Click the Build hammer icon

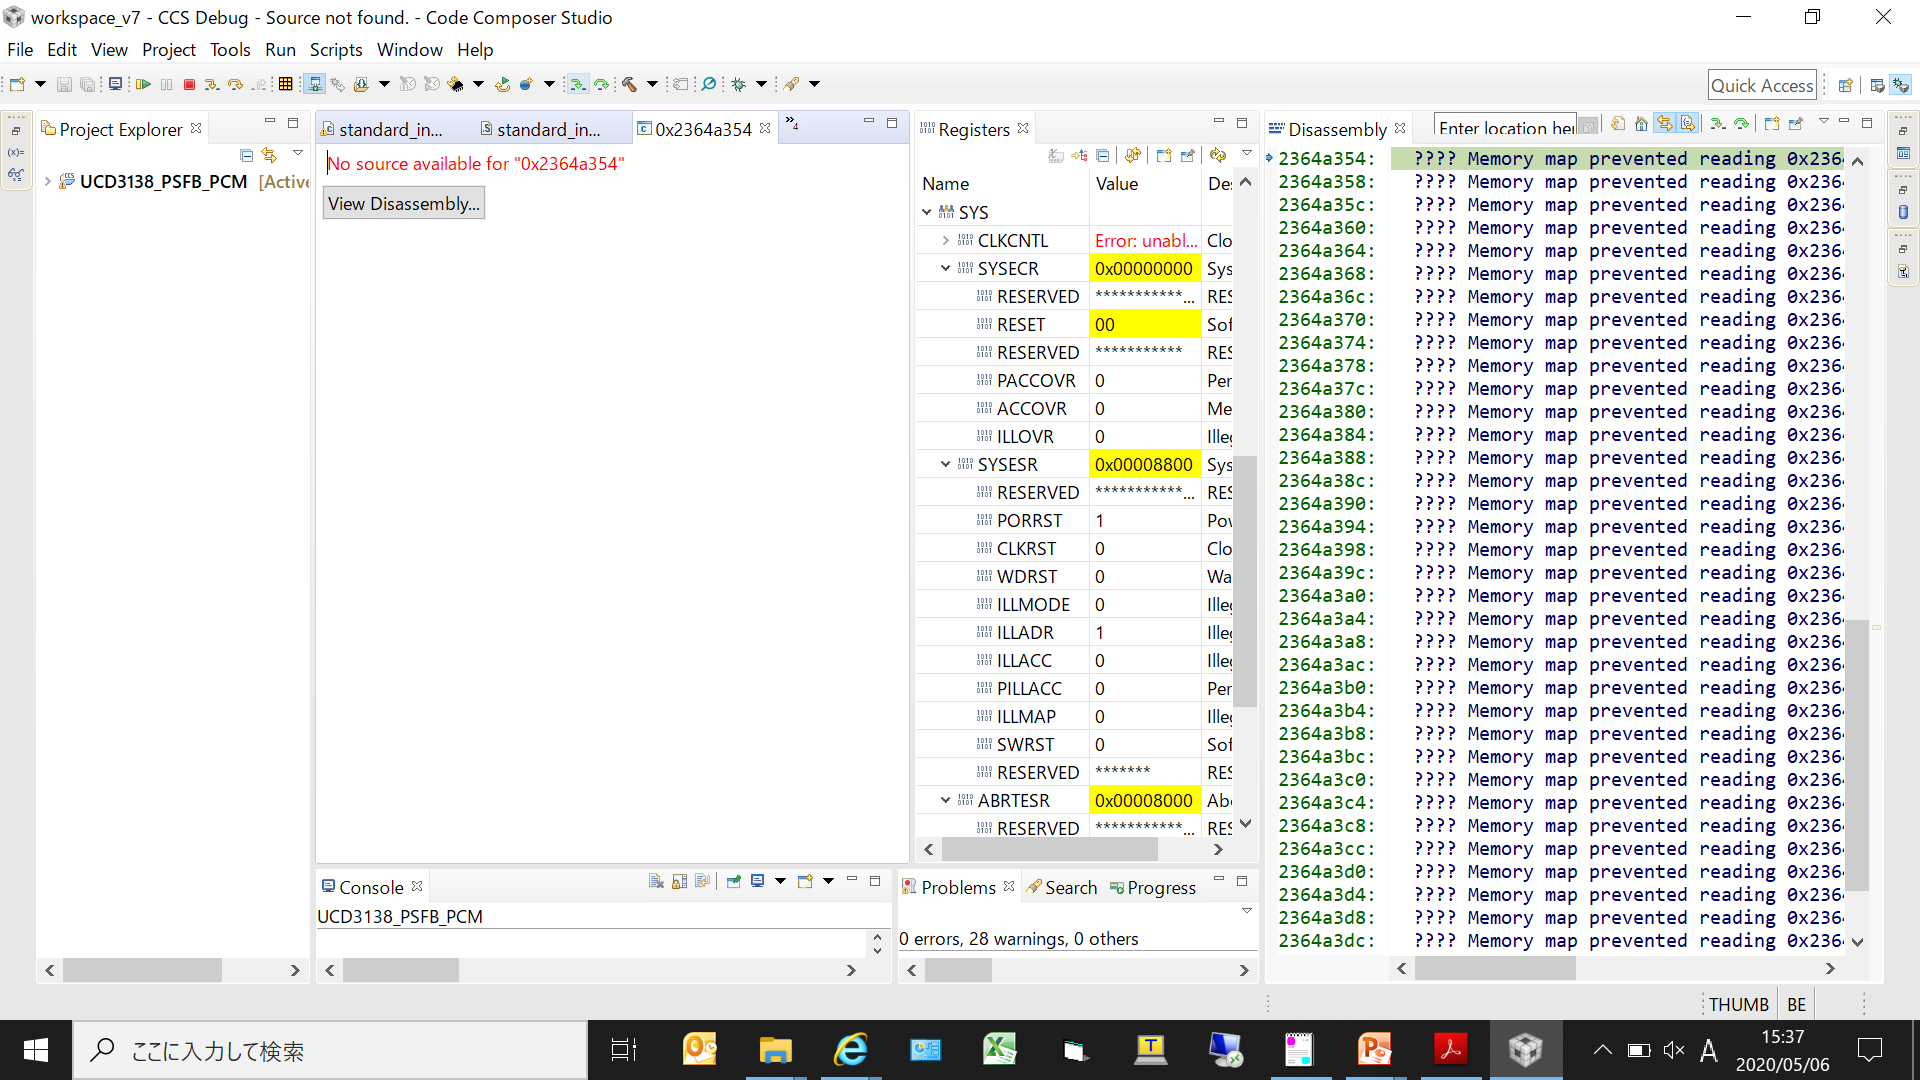click(x=629, y=85)
